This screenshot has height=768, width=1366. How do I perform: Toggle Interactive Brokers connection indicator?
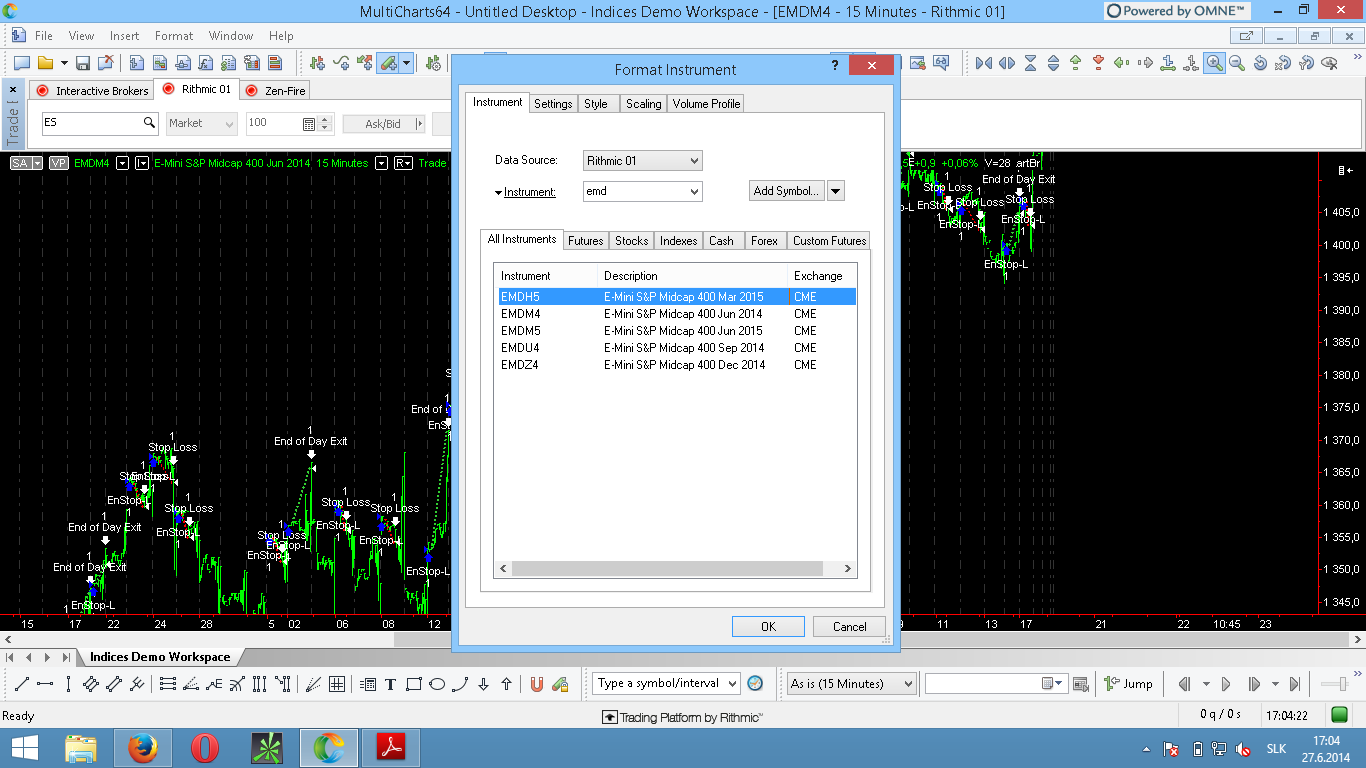click(42, 91)
